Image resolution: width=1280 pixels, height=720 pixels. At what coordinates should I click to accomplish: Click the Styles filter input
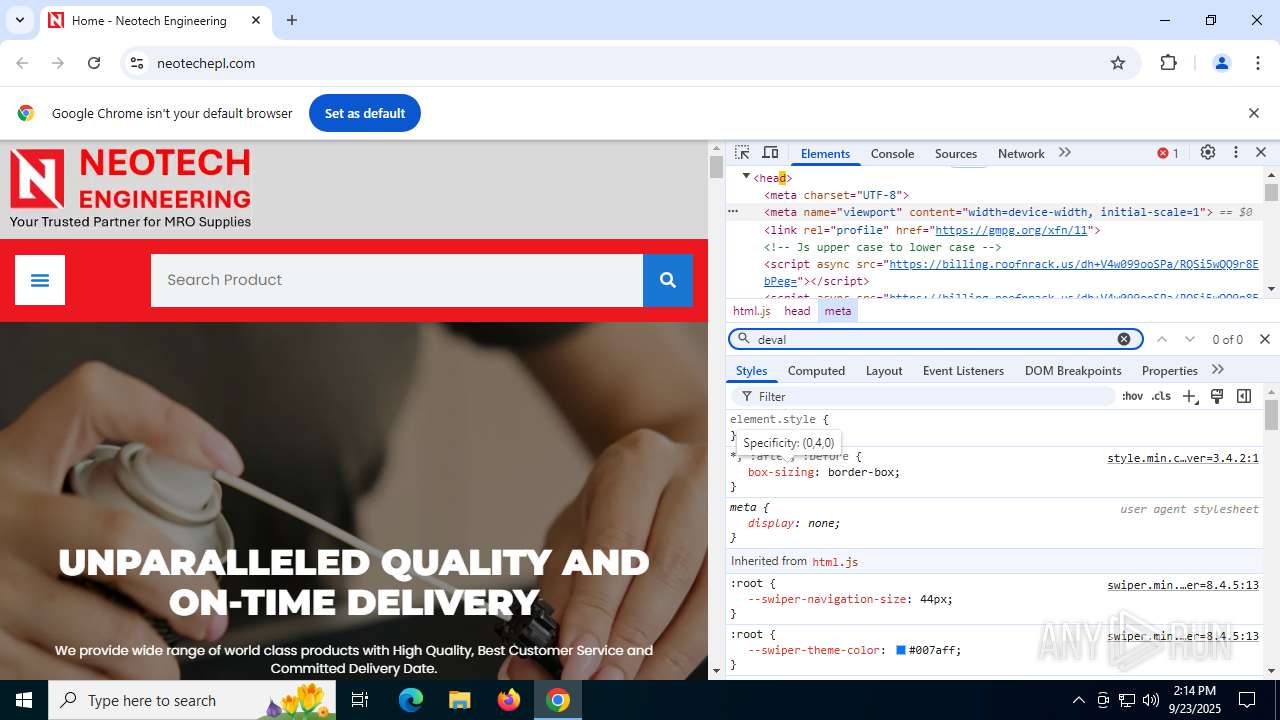pos(925,396)
